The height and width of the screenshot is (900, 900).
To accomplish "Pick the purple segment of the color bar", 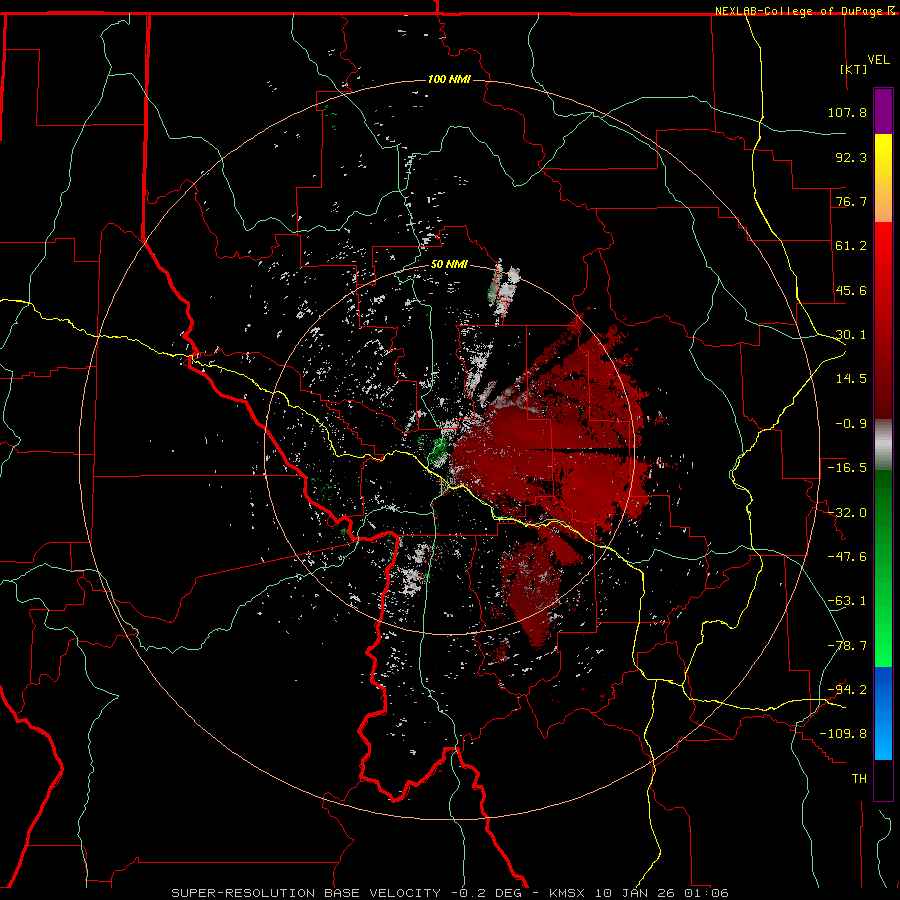I will click(x=883, y=111).
